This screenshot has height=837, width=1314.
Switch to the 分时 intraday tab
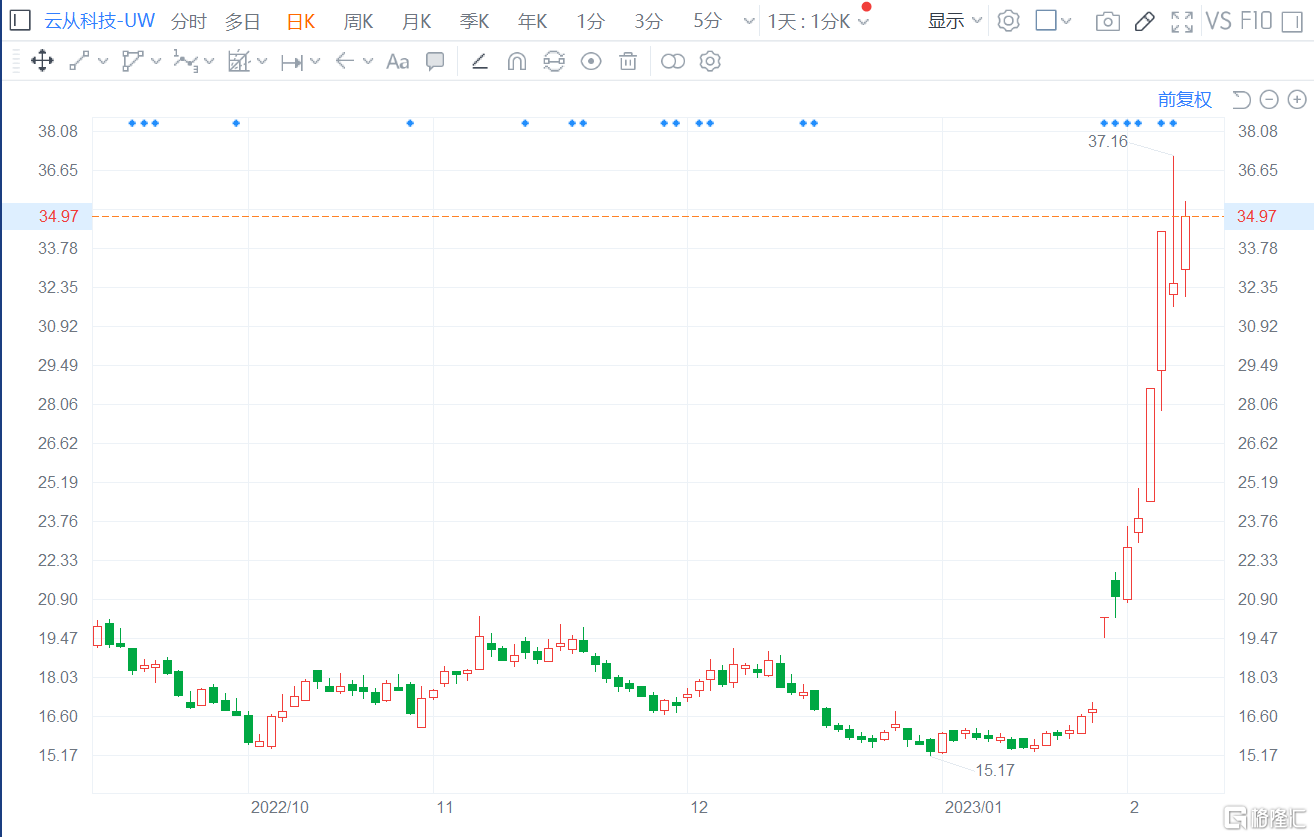[x=188, y=21]
